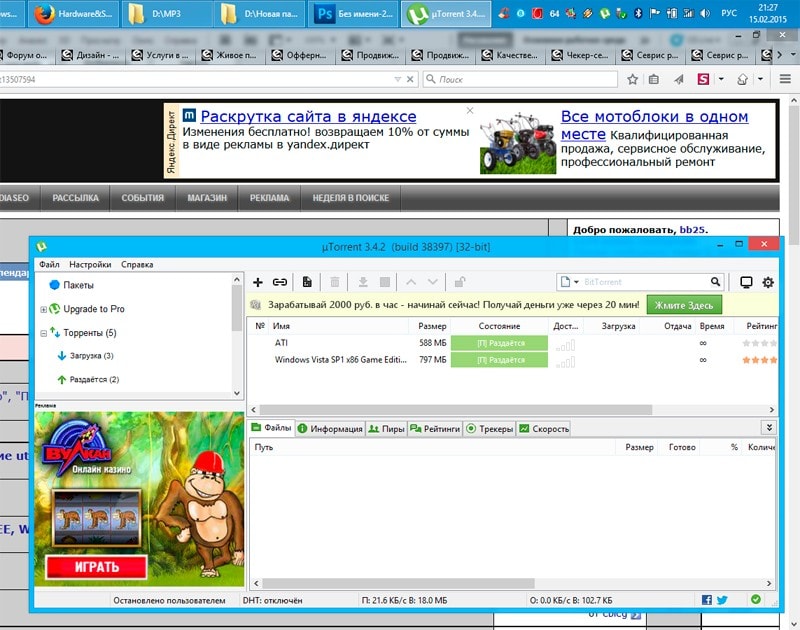The image size is (800, 630).
Task: Collapse details pane with double-chevron button
Action: [x=768, y=428]
